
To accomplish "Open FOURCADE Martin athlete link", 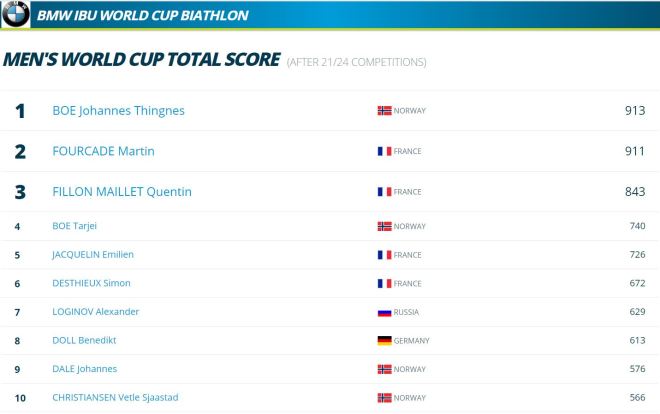I will click(103, 151).
